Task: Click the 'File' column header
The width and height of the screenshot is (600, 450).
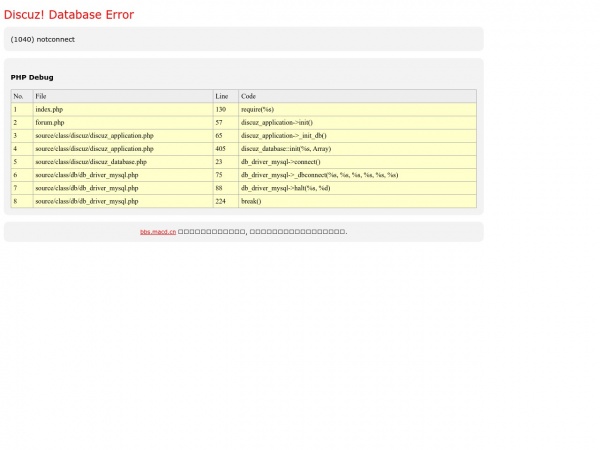Action: [x=123, y=96]
